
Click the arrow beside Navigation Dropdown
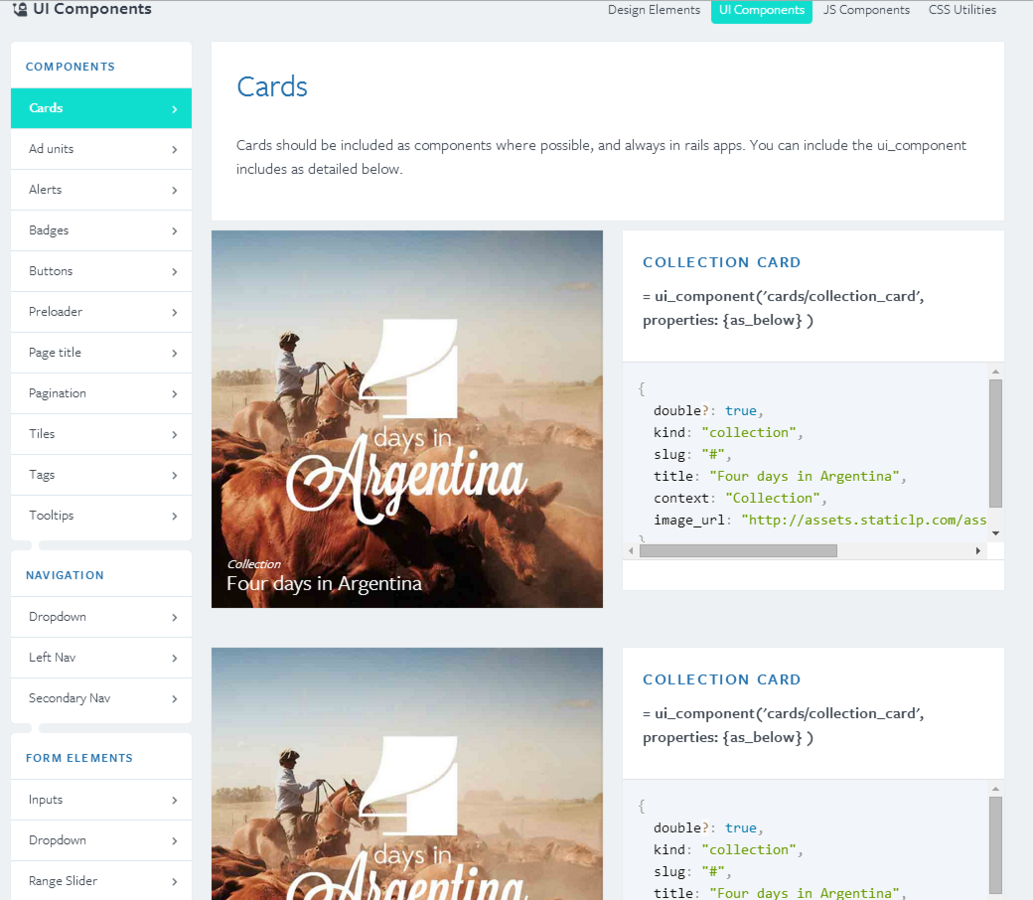pos(175,618)
